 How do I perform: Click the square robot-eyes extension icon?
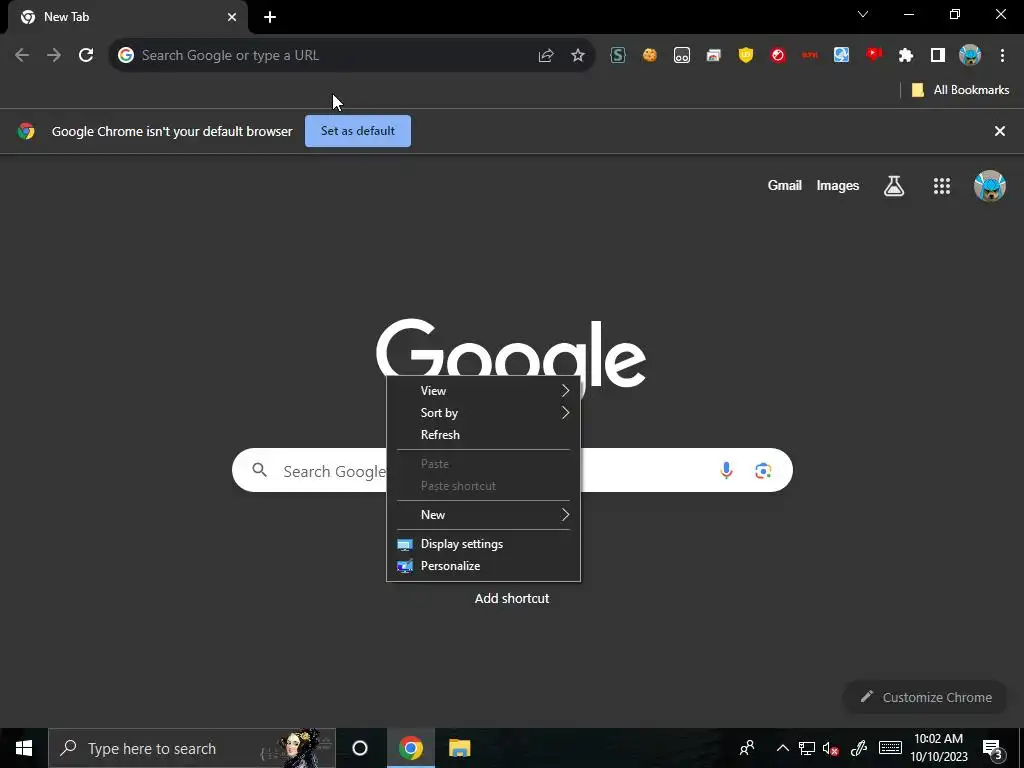(682, 56)
